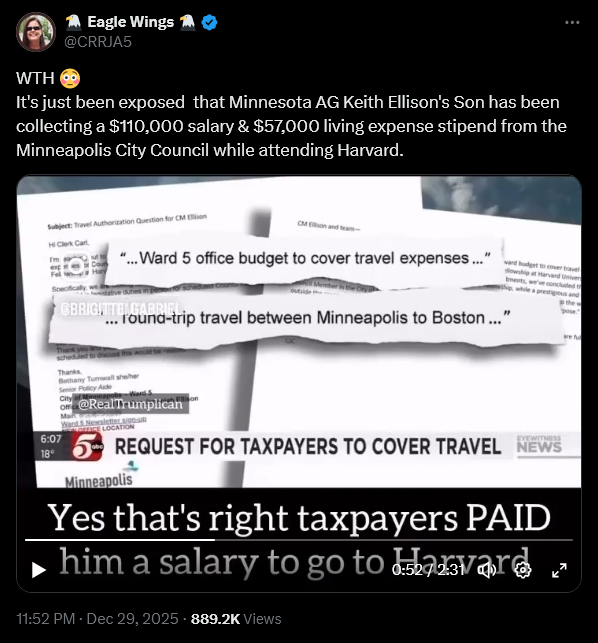Open the @CRRJA5 handle link

98,42
